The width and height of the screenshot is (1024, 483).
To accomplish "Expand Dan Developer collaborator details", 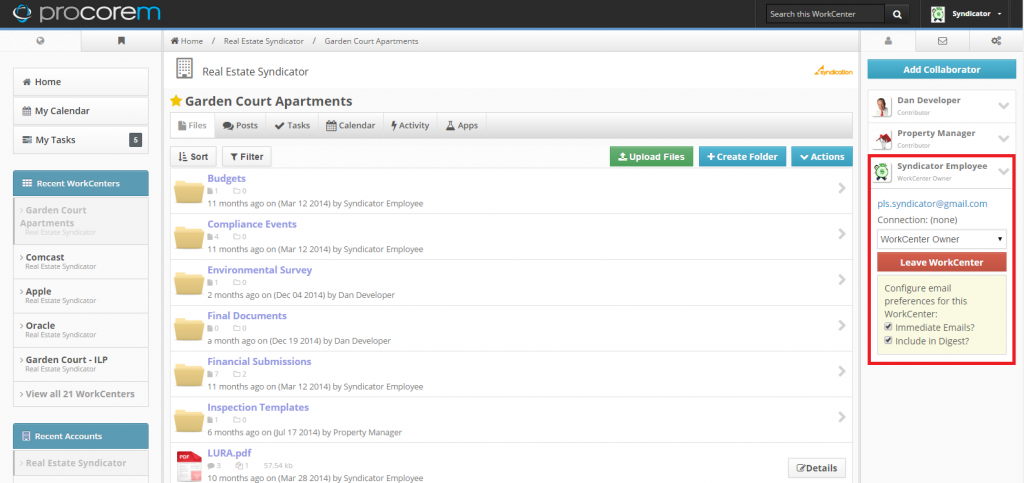I will (x=1004, y=106).
